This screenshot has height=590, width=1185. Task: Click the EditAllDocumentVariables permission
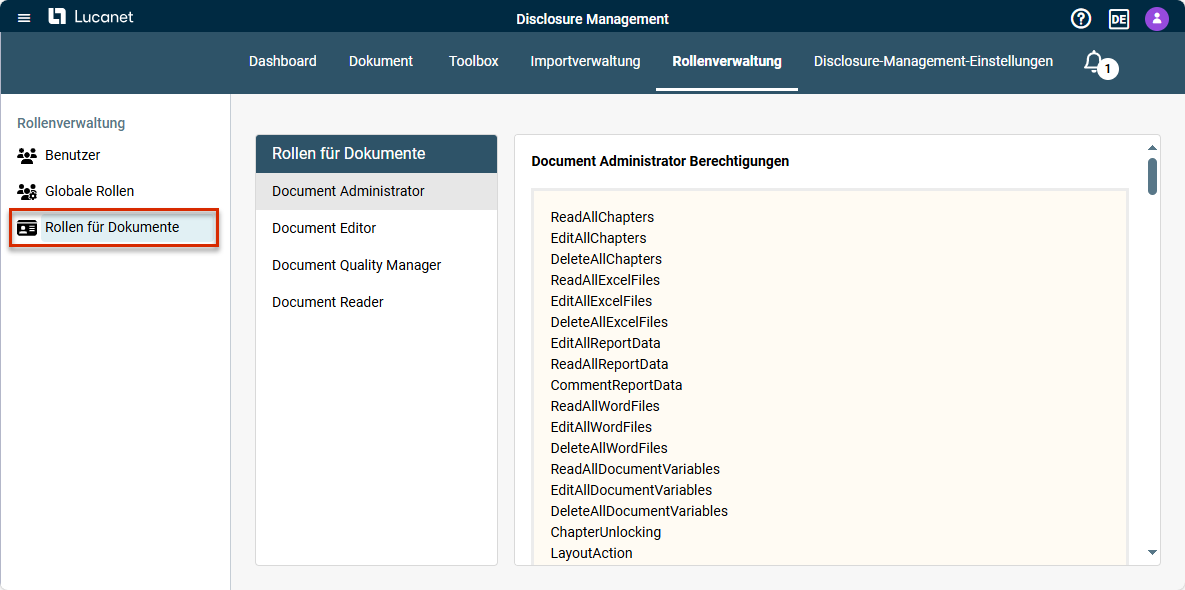pos(631,490)
